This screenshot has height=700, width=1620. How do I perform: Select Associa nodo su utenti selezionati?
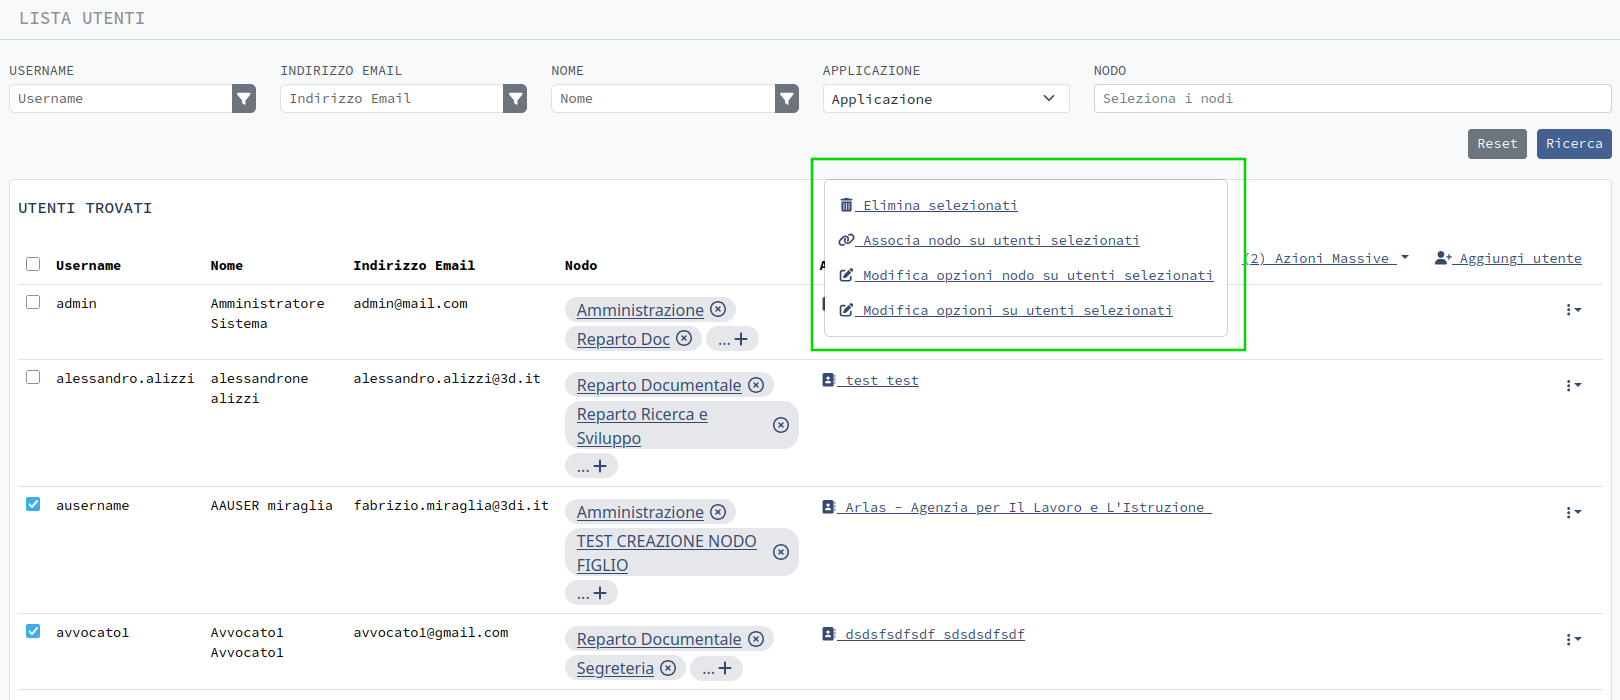coord(1000,240)
